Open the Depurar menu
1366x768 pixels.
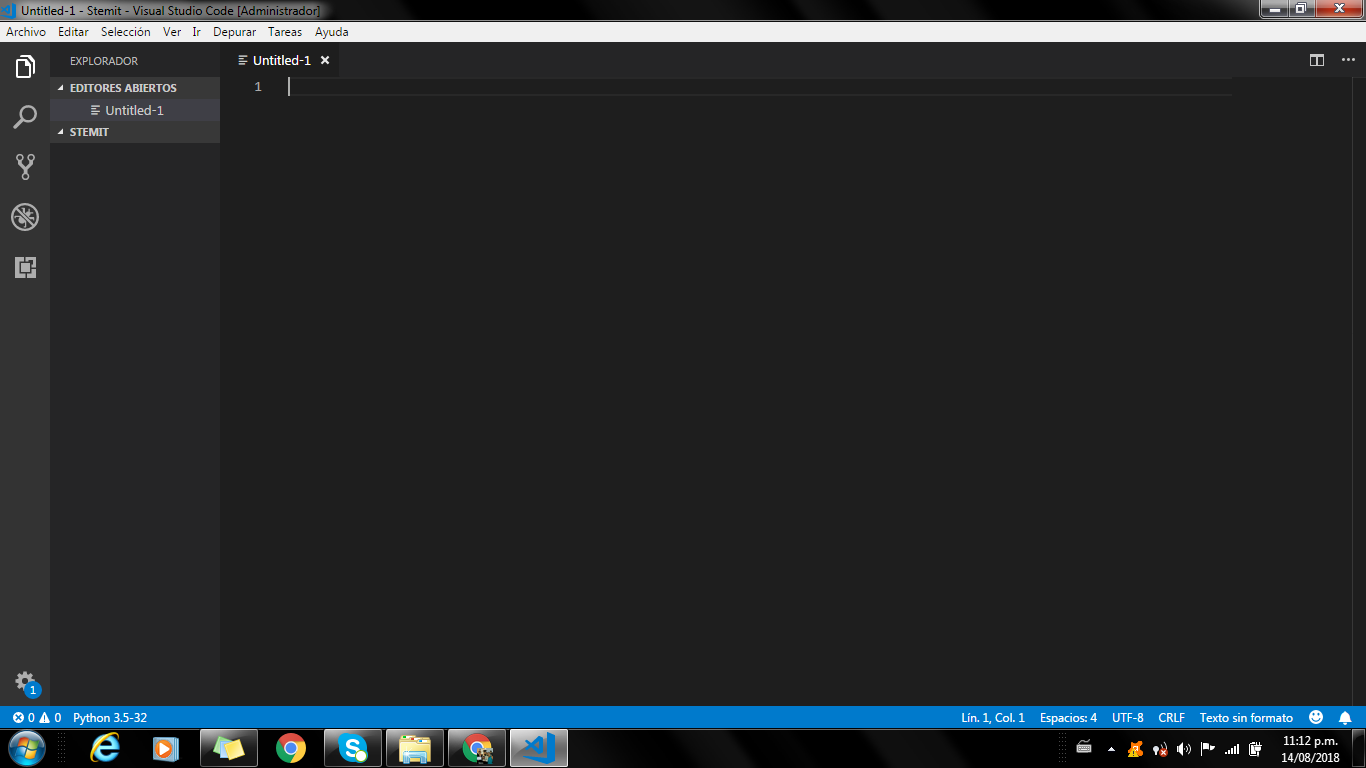click(235, 32)
